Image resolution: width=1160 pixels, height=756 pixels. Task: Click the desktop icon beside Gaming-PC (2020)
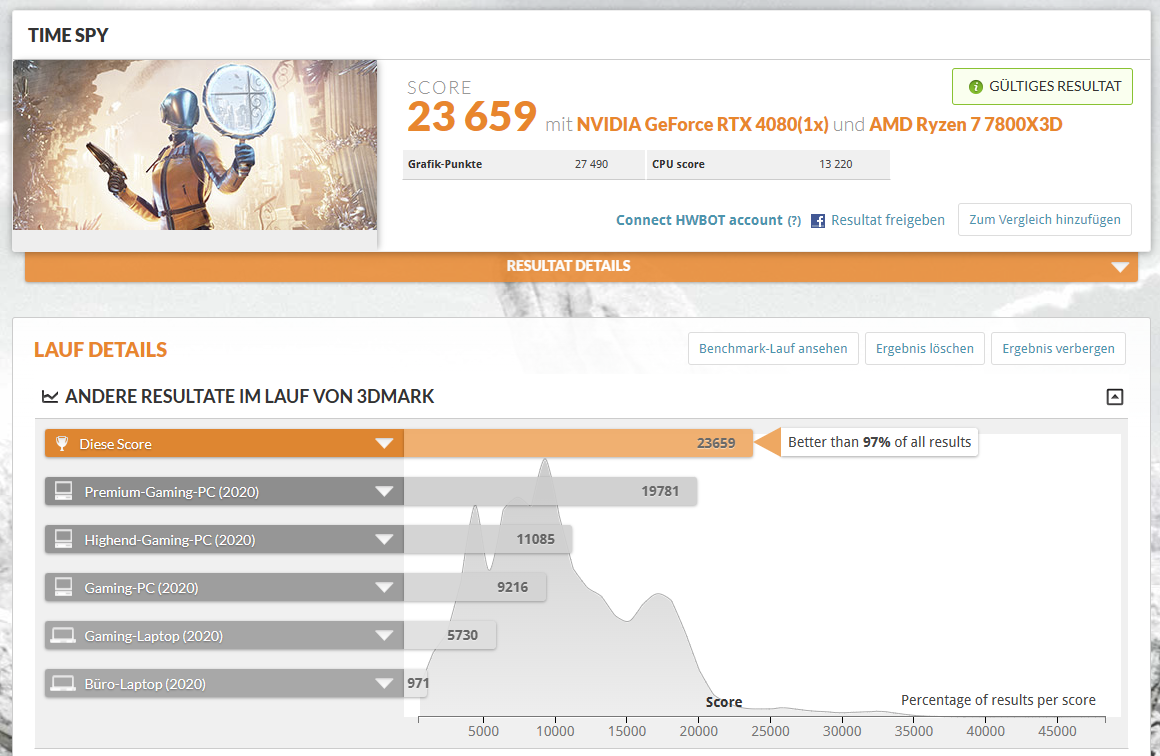click(x=64, y=587)
